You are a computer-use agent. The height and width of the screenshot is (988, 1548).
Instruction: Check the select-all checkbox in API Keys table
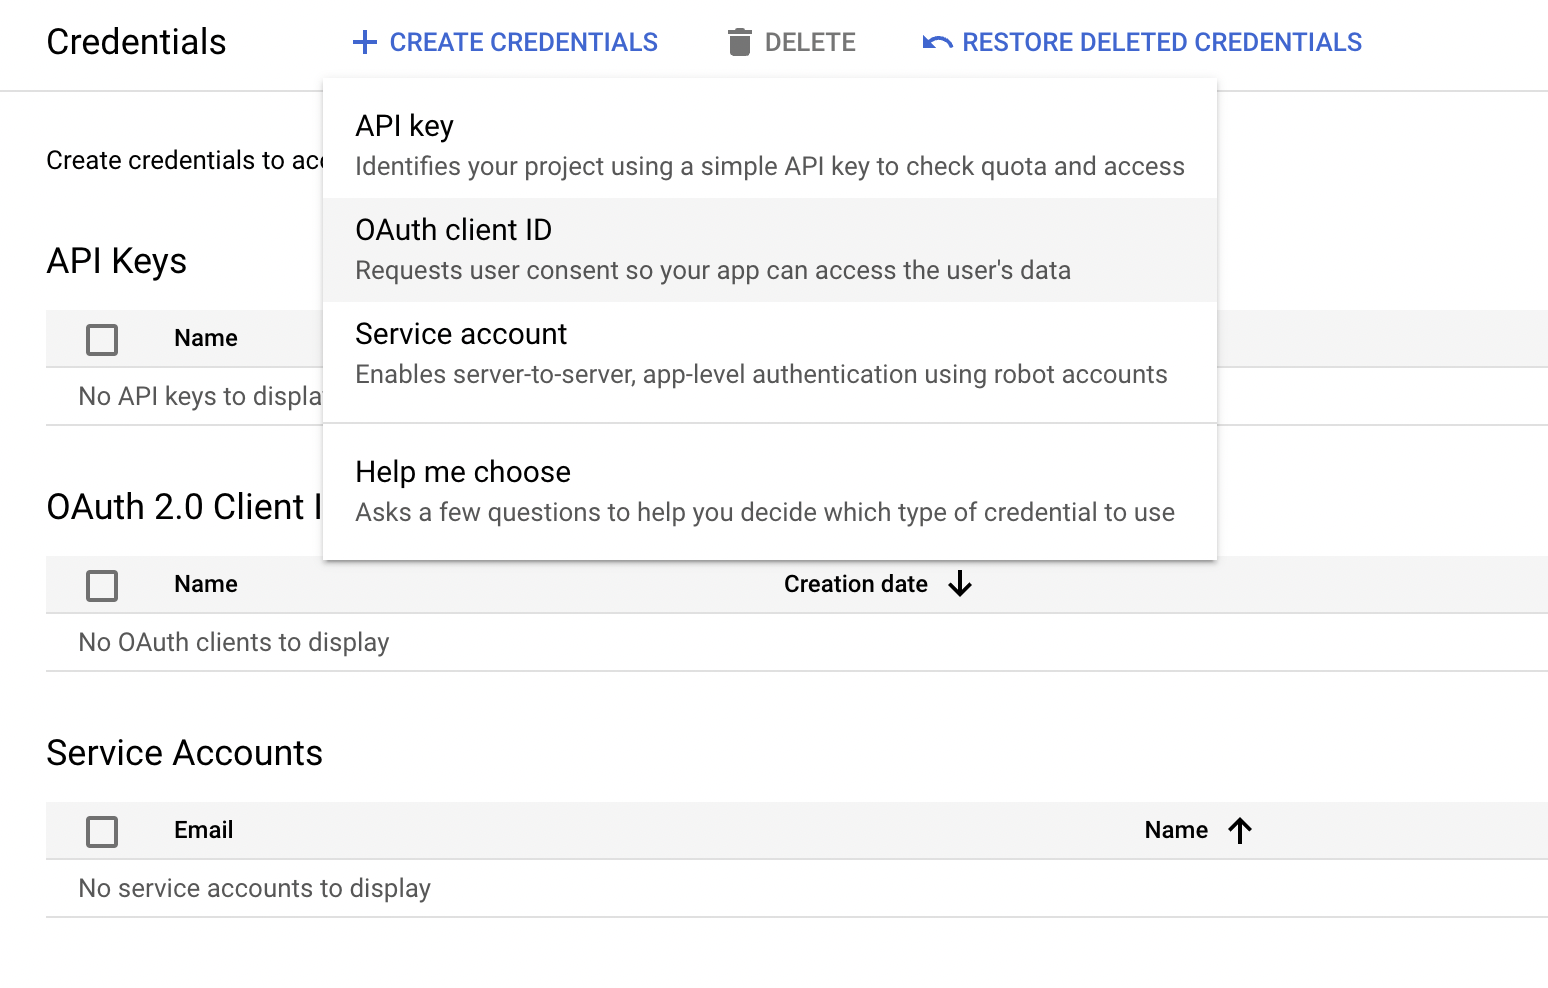102,339
